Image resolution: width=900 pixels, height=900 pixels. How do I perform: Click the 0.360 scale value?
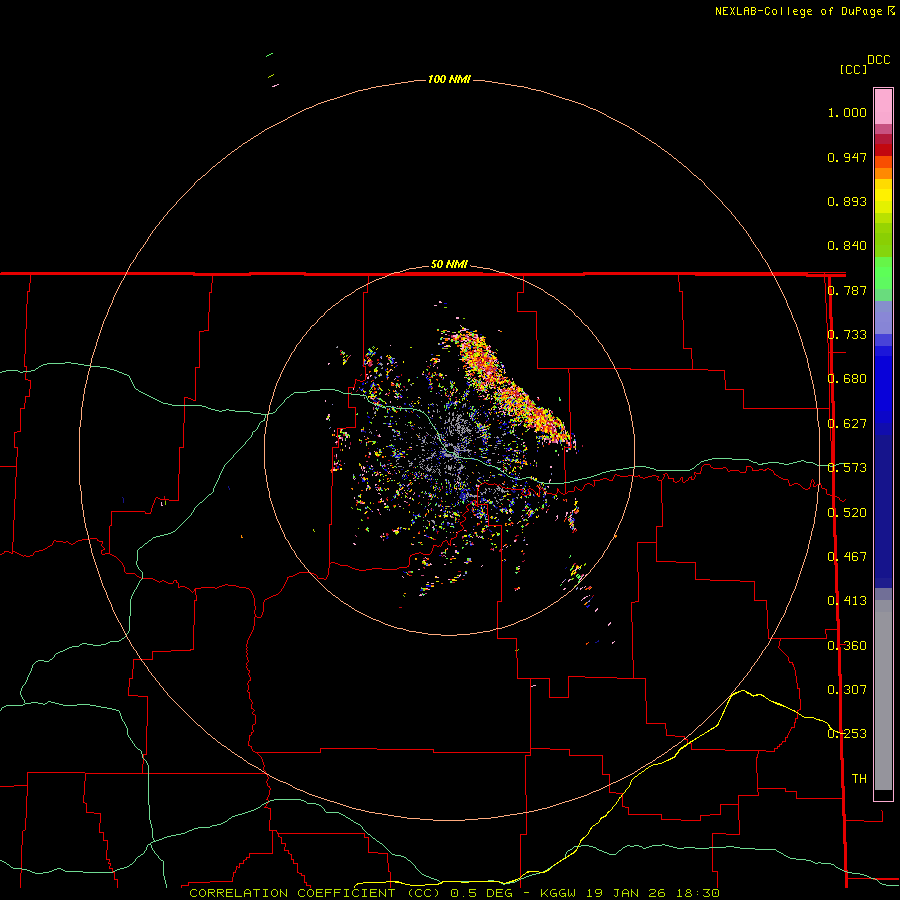(x=847, y=646)
